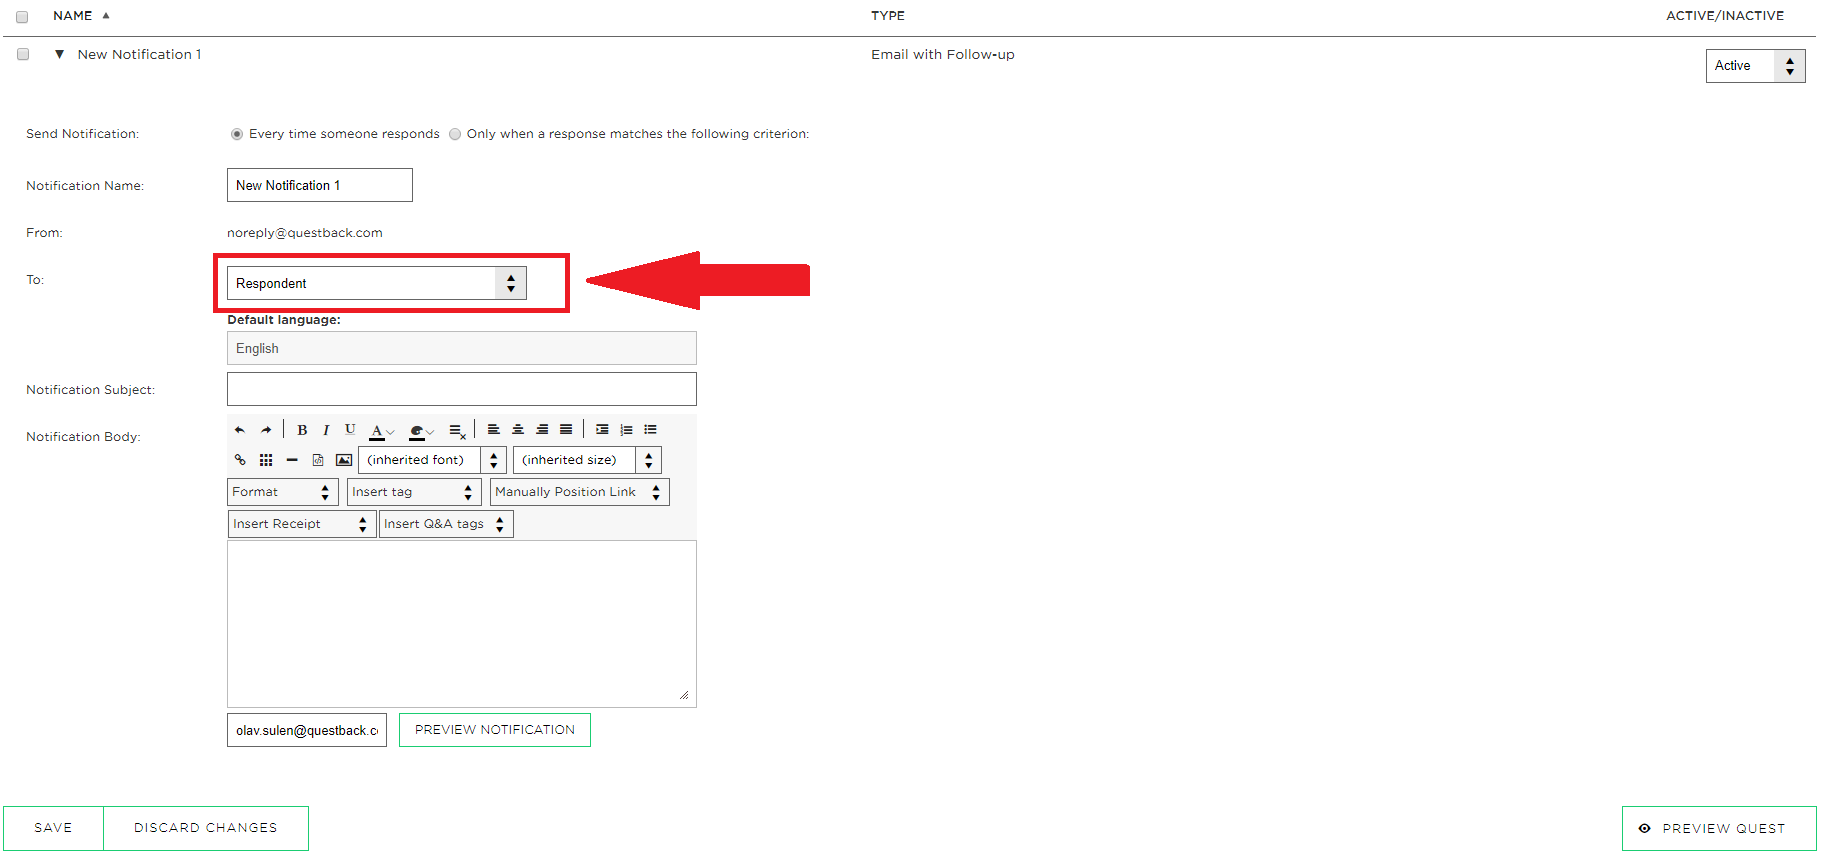The width and height of the screenshot is (1822, 860).
Task: Click the 'New Notification 1' row name
Action: (139, 54)
